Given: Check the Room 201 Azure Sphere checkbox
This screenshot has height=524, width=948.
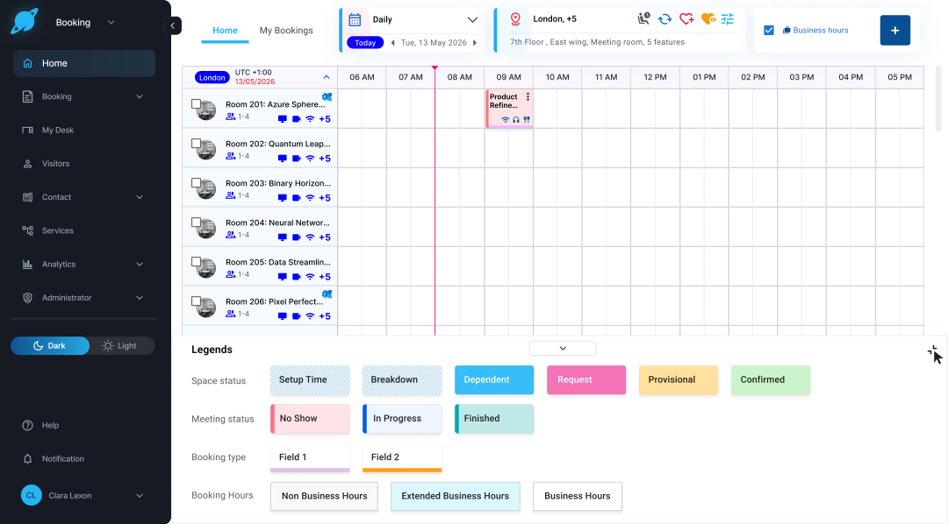Looking at the screenshot, I should (x=196, y=104).
